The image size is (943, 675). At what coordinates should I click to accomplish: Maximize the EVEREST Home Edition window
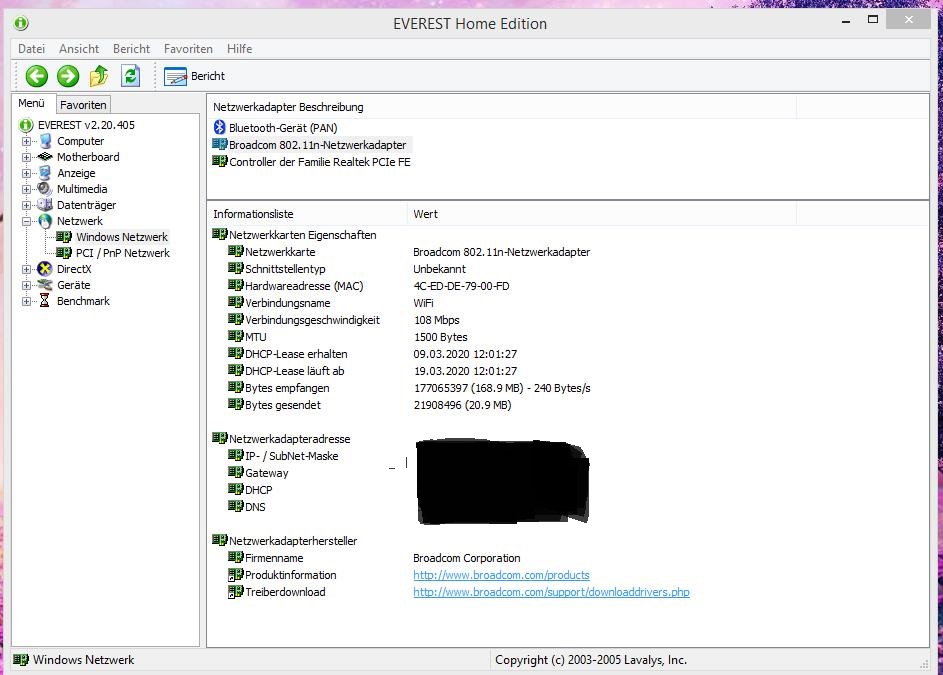click(873, 20)
